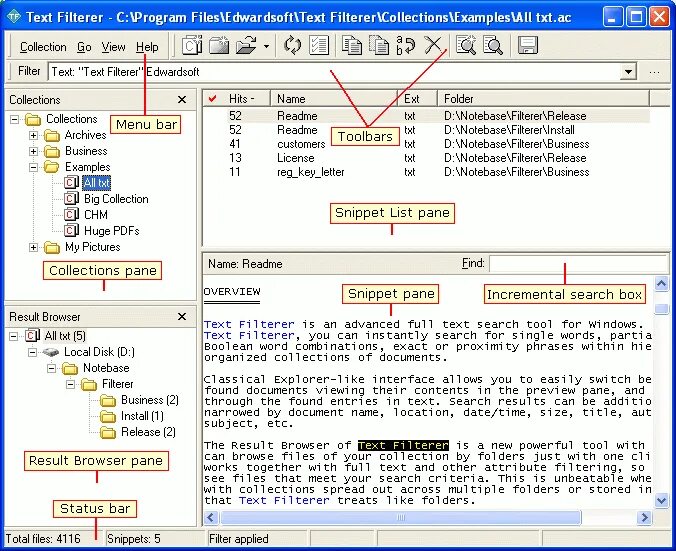Open the Help menu
Screen dimensions: 676x551
(147, 47)
